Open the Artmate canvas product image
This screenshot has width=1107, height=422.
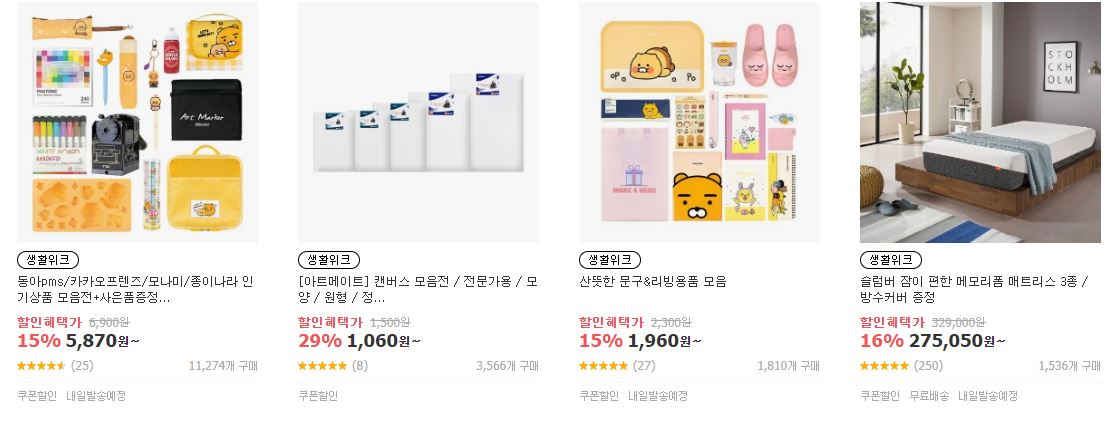pos(419,122)
